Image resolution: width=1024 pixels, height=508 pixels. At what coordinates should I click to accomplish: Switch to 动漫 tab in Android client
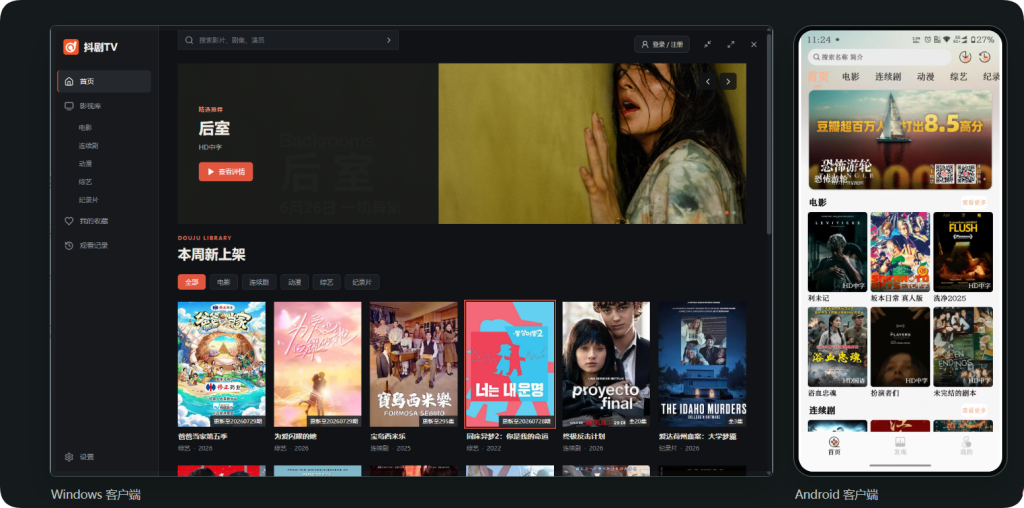[x=925, y=77]
